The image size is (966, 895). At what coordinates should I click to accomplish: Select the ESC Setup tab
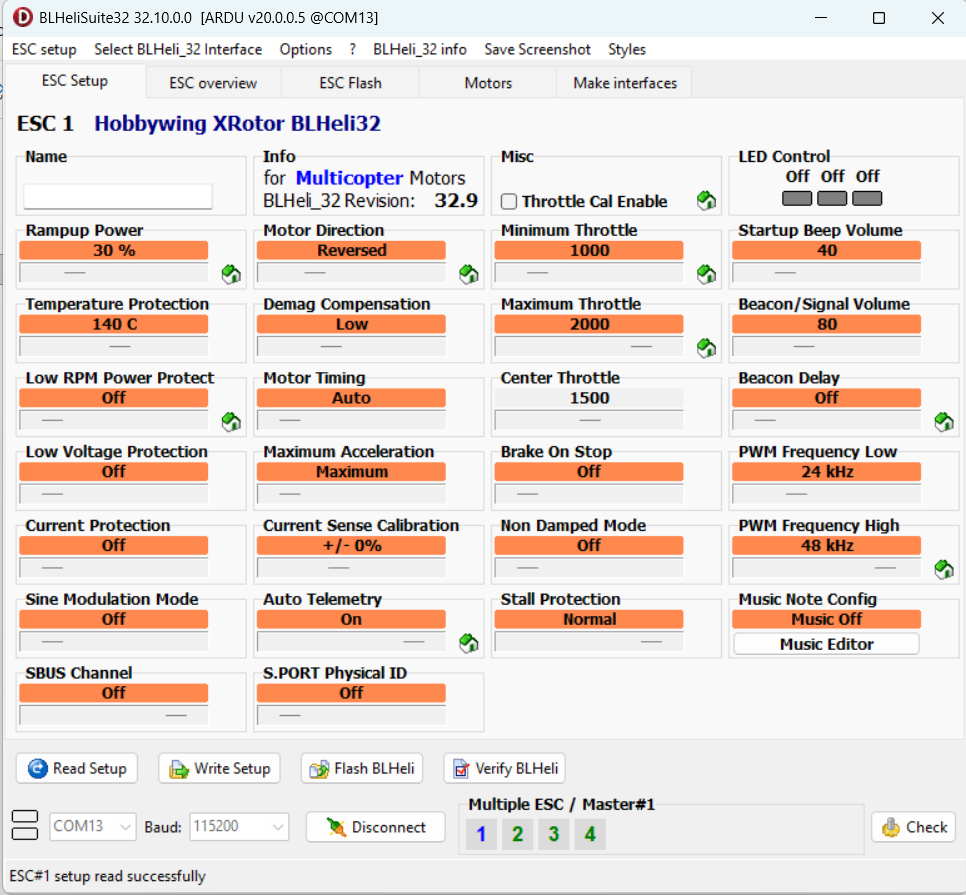[x=75, y=81]
